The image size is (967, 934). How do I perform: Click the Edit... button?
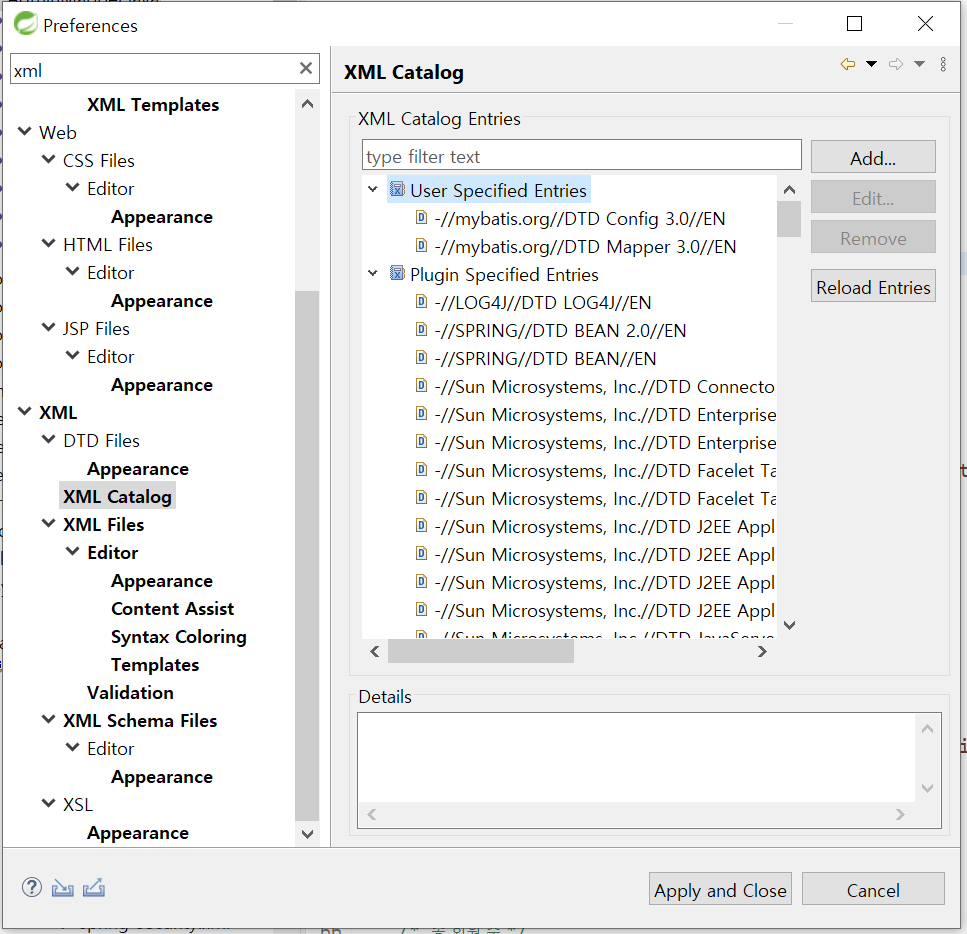point(873,197)
